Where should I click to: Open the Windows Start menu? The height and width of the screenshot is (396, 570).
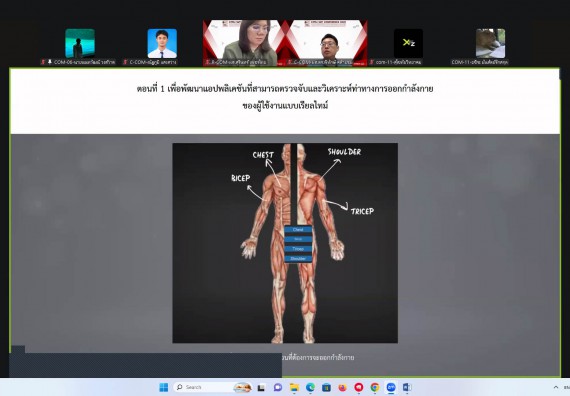[x=164, y=387]
